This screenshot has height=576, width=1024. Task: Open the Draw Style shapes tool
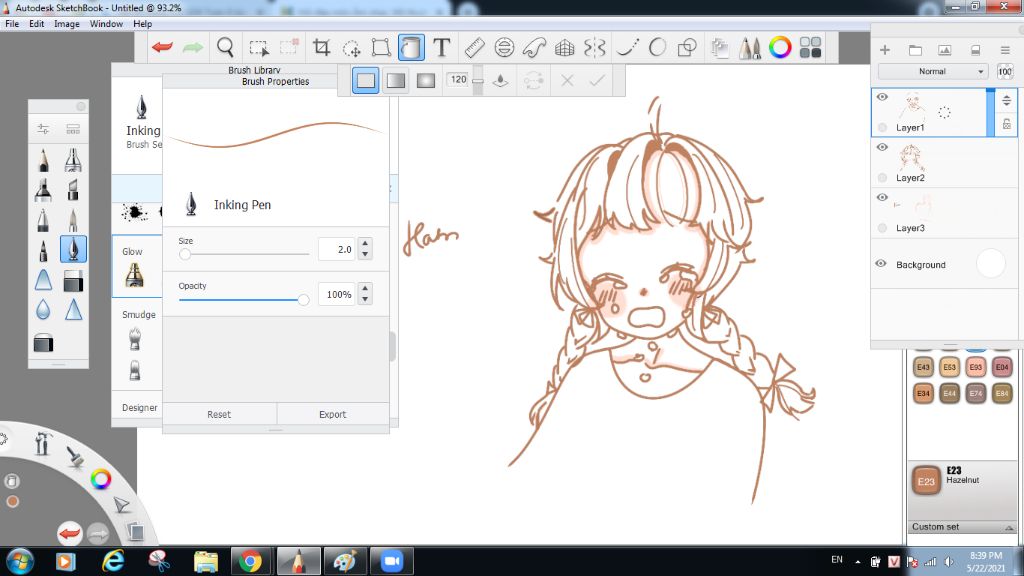pyautogui.click(x=687, y=47)
